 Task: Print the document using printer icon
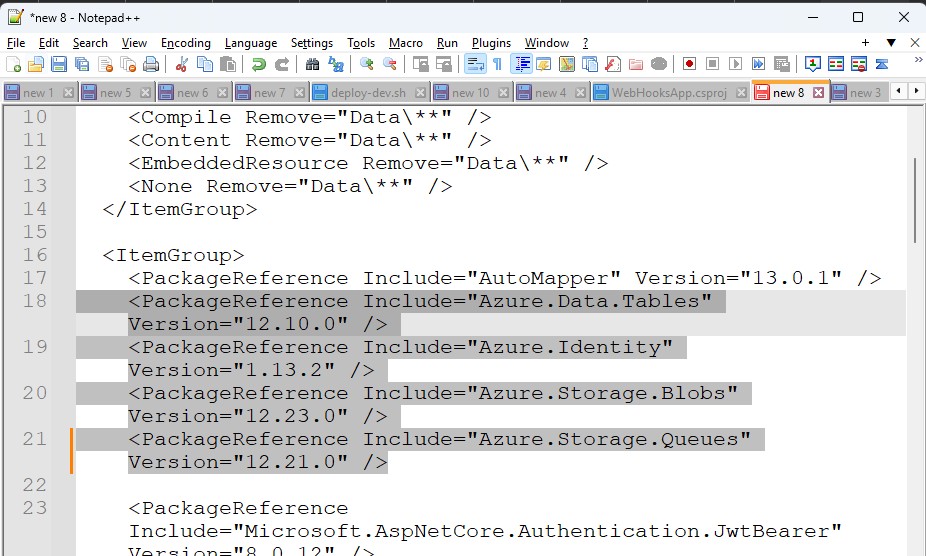point(151,64)
